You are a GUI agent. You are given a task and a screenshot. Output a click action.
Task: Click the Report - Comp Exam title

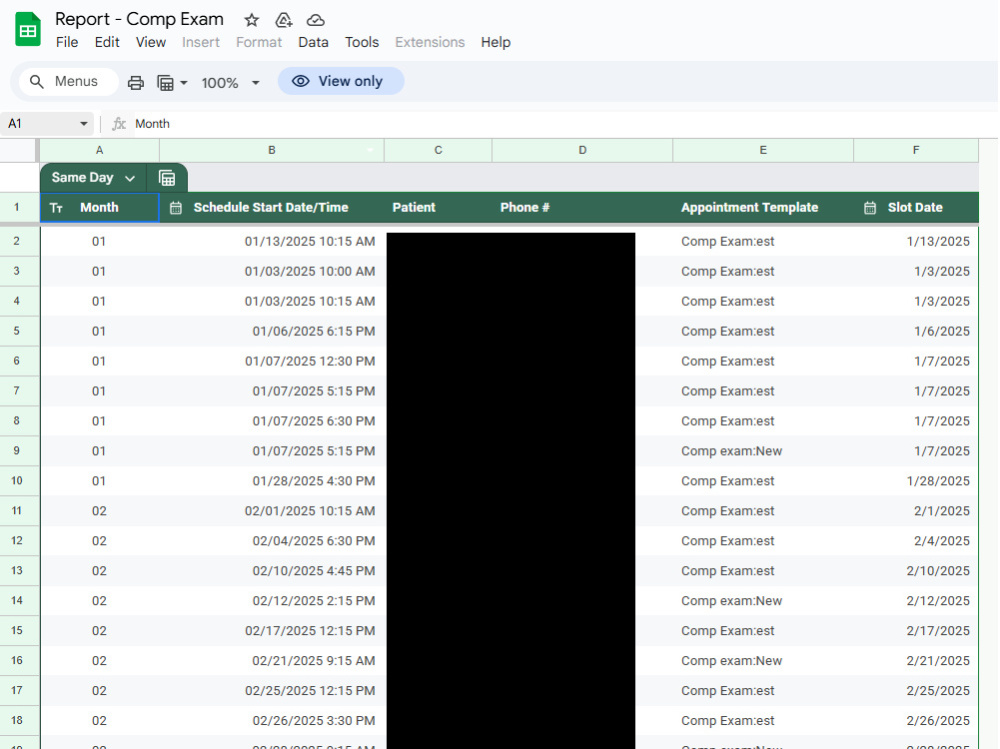tap(139, 19)
